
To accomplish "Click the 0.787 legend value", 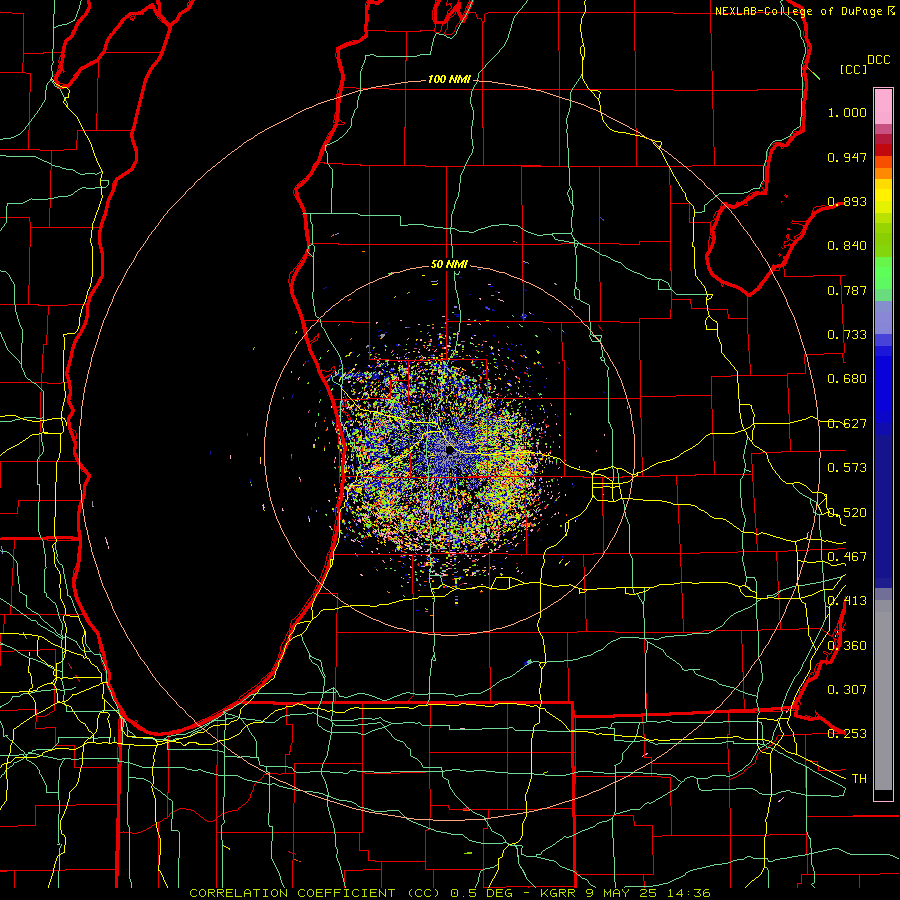I will (x=847, y=290).
